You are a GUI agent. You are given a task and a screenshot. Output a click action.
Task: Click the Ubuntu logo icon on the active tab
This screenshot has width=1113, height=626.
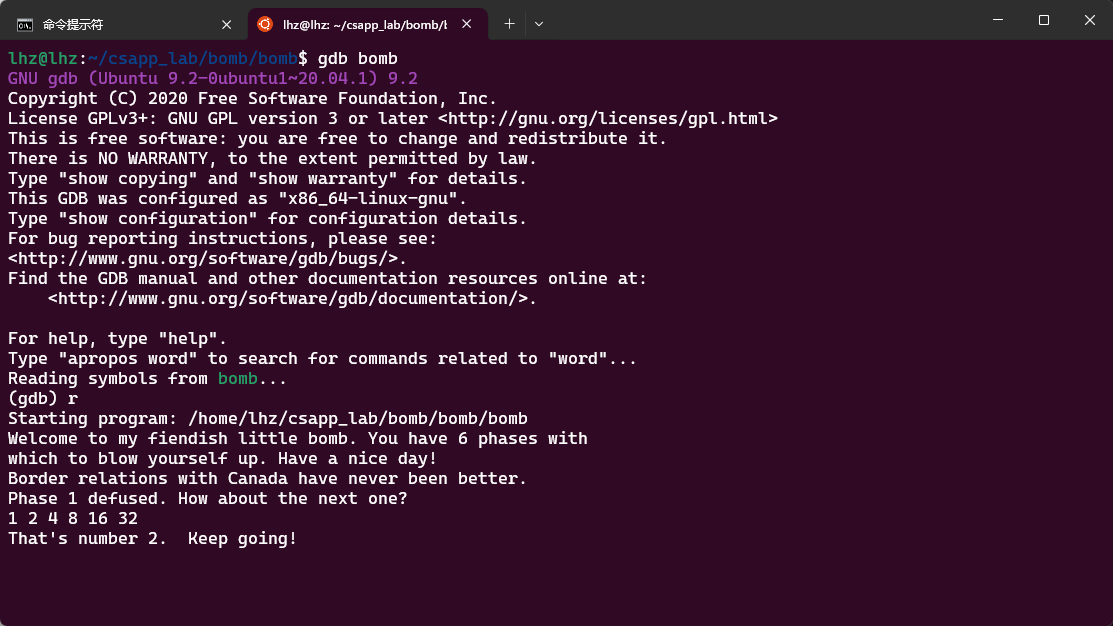click(264, 23)
